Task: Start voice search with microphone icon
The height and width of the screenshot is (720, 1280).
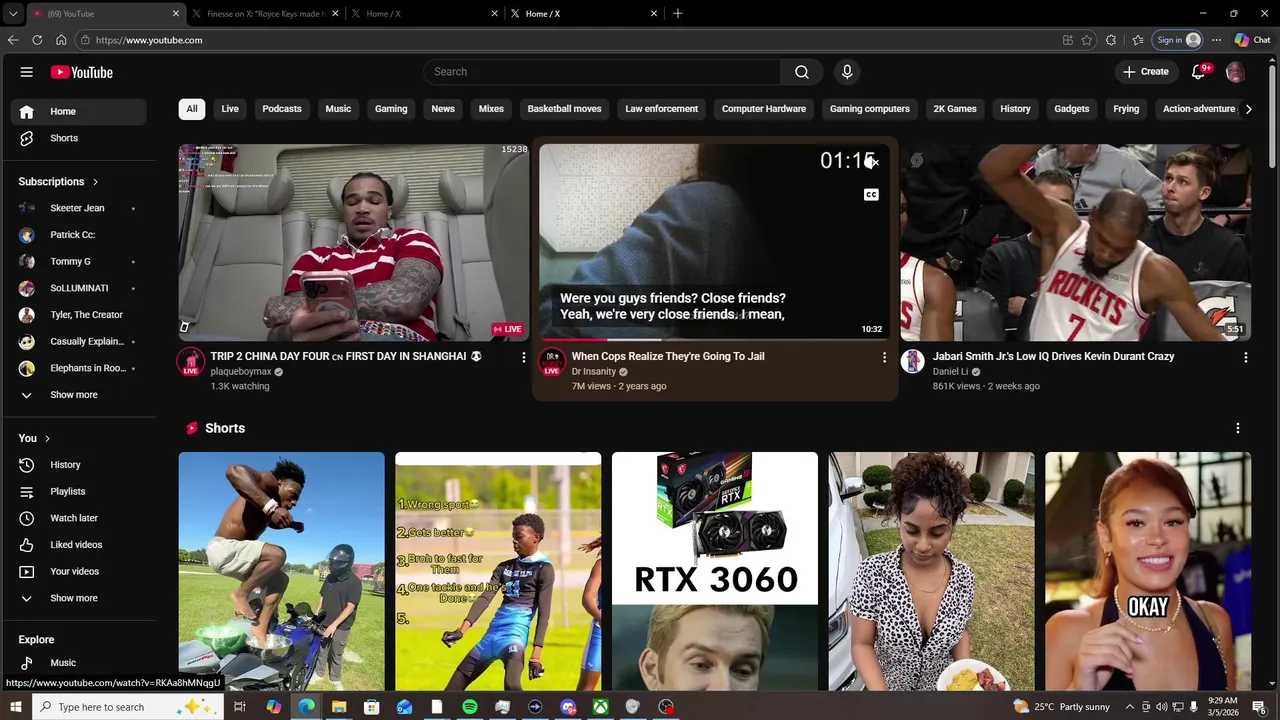Action: [847, 72]
